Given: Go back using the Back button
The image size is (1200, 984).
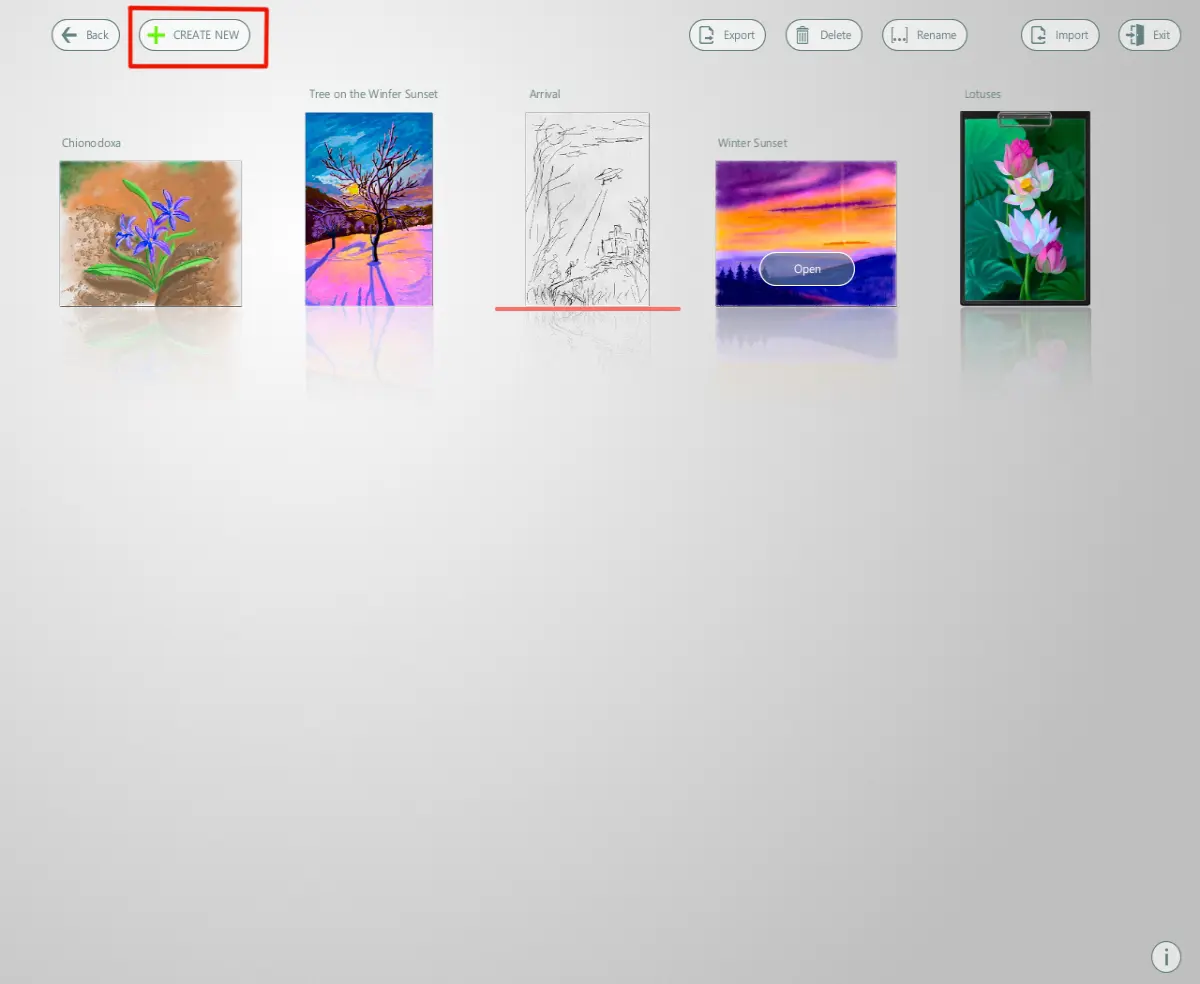Looking at the screenshot, I should 86,35.
